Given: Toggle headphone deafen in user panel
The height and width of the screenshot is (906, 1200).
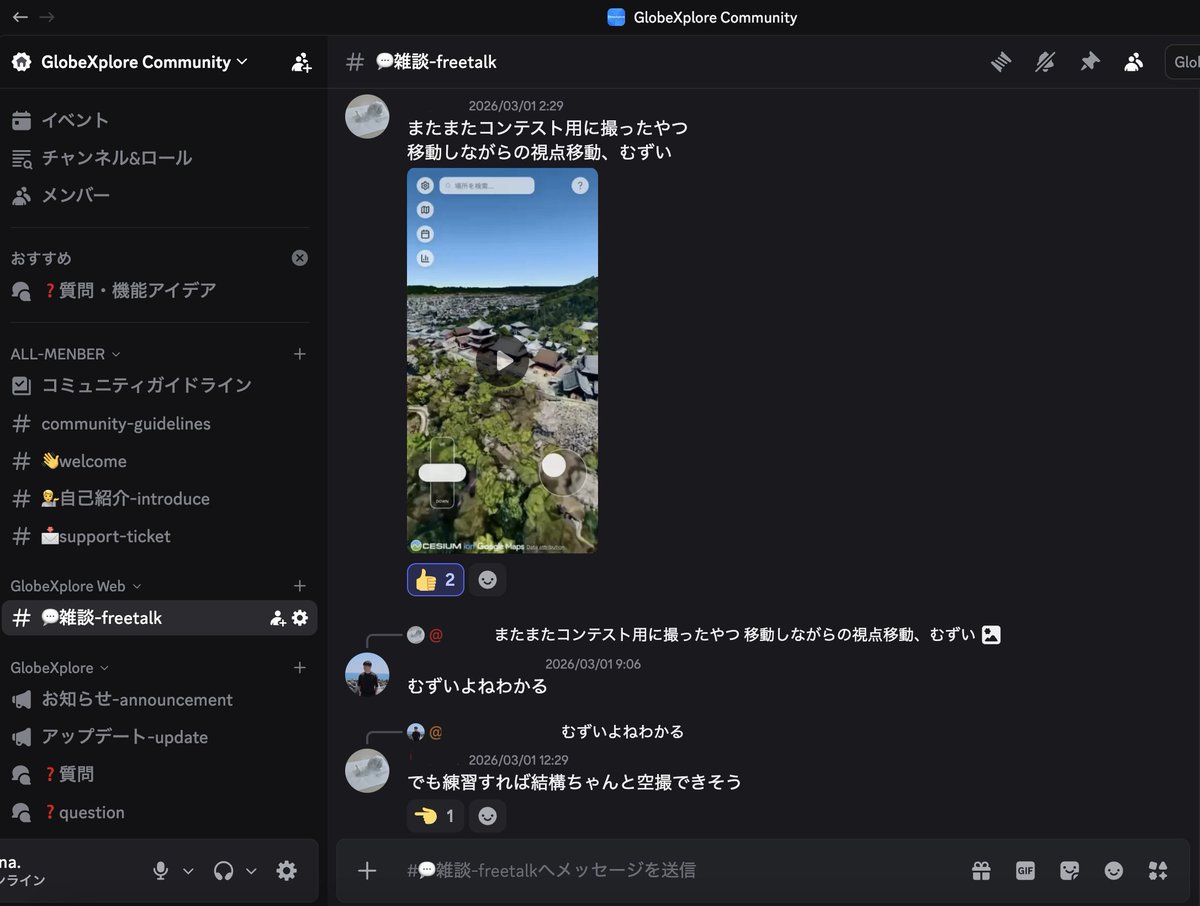Looking at the screenshot, I should 223,871.
